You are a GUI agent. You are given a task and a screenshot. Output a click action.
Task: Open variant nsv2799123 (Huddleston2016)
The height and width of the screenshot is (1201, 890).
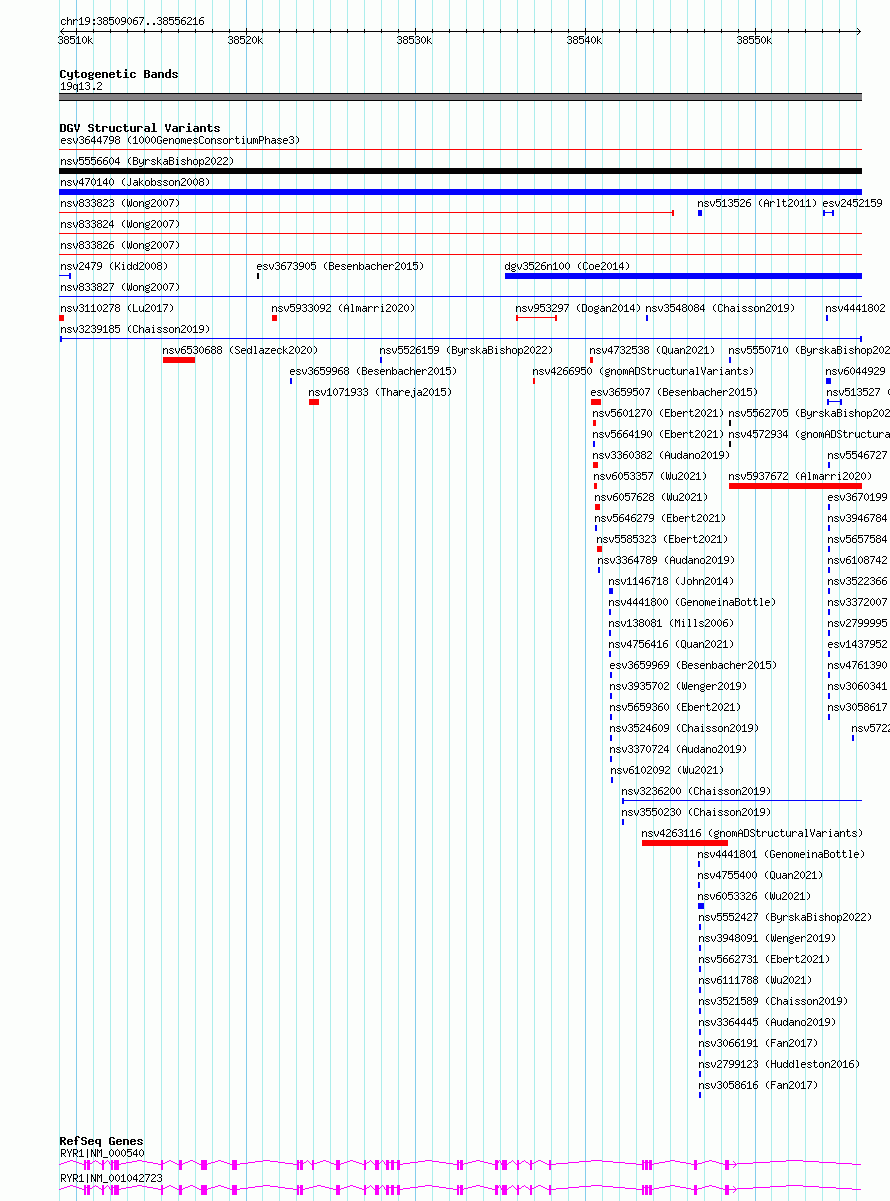coord(779,1064)
